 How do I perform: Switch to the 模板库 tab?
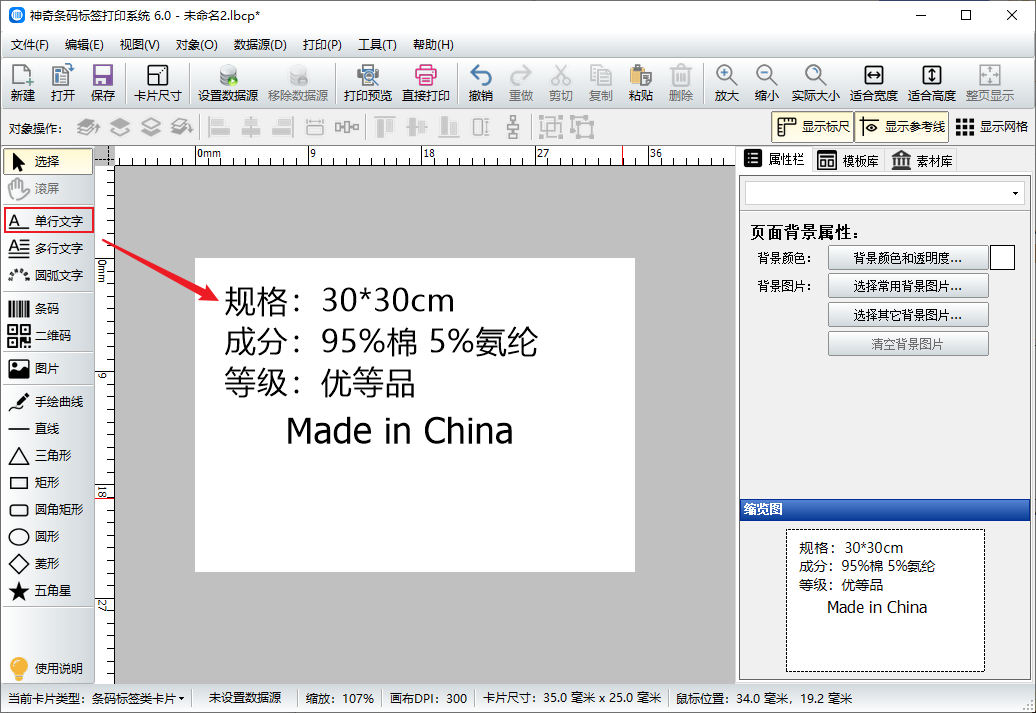pyautogui.click(x=847, y=161)
